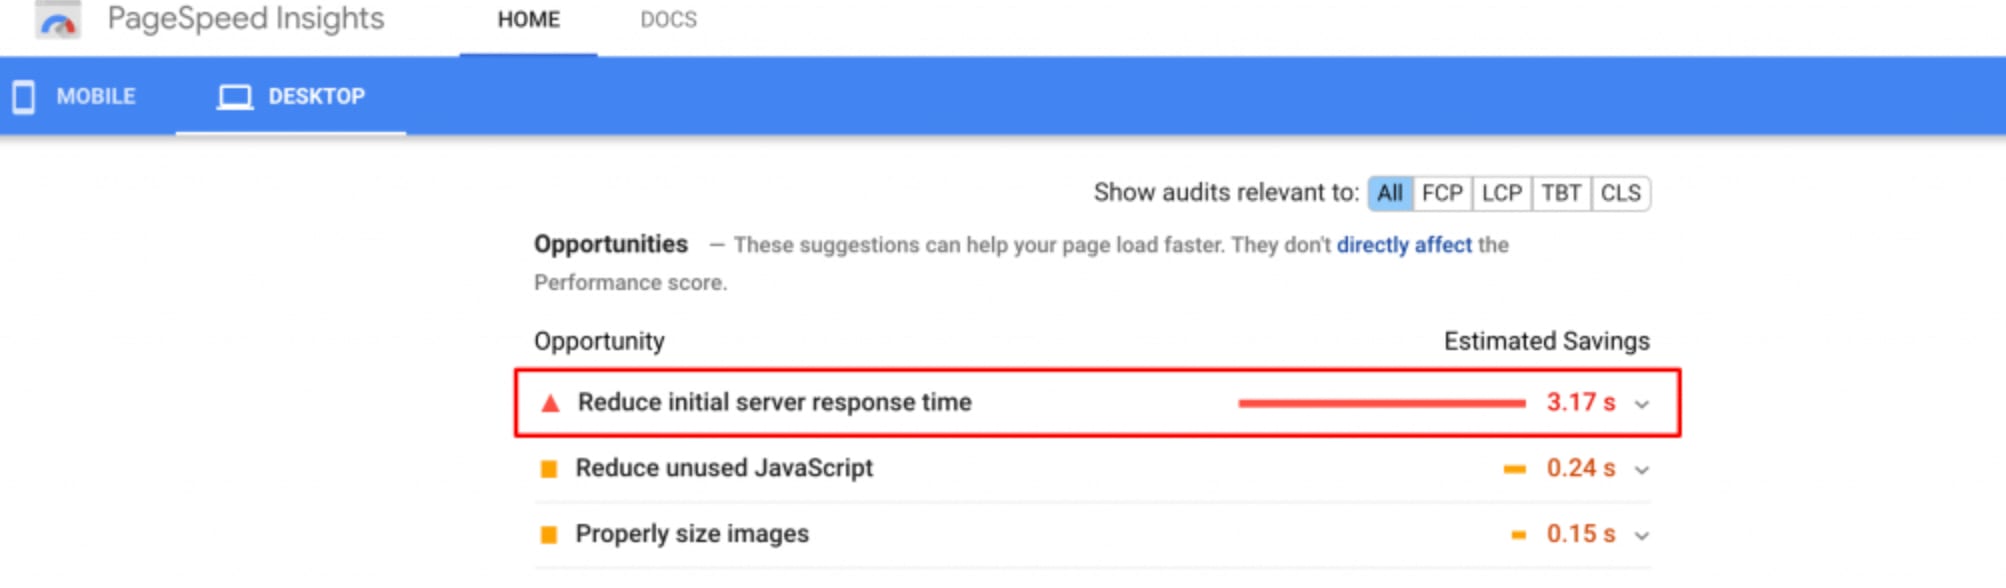The width and height of the screenshot is (2006, 588).
Task: Expand the server response time chevron
Action: 1642,404
